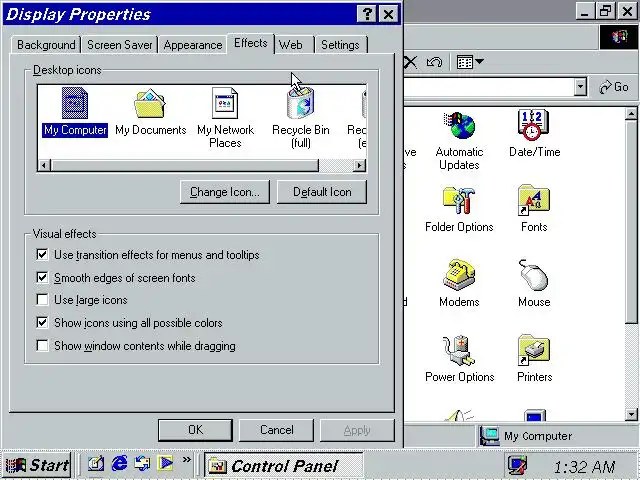The height and width of the screenshot is (480, 640).
Task: Click the Control Panel taskbar button
Action: coord(283,466)
